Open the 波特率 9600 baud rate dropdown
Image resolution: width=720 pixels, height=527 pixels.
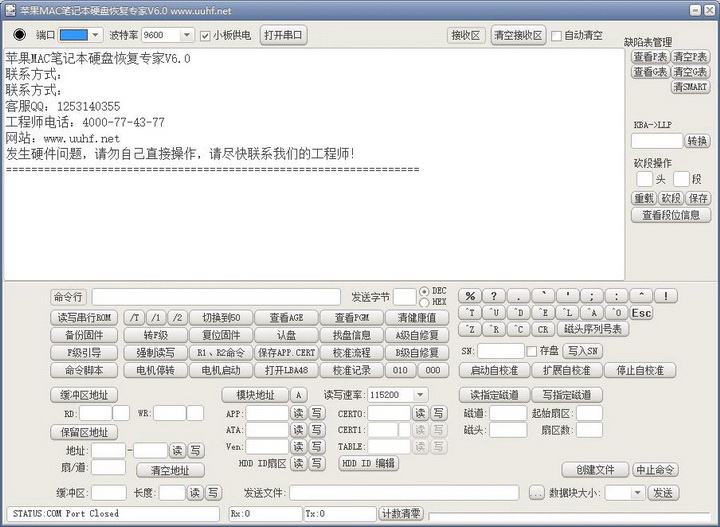[x=186, y=35]
